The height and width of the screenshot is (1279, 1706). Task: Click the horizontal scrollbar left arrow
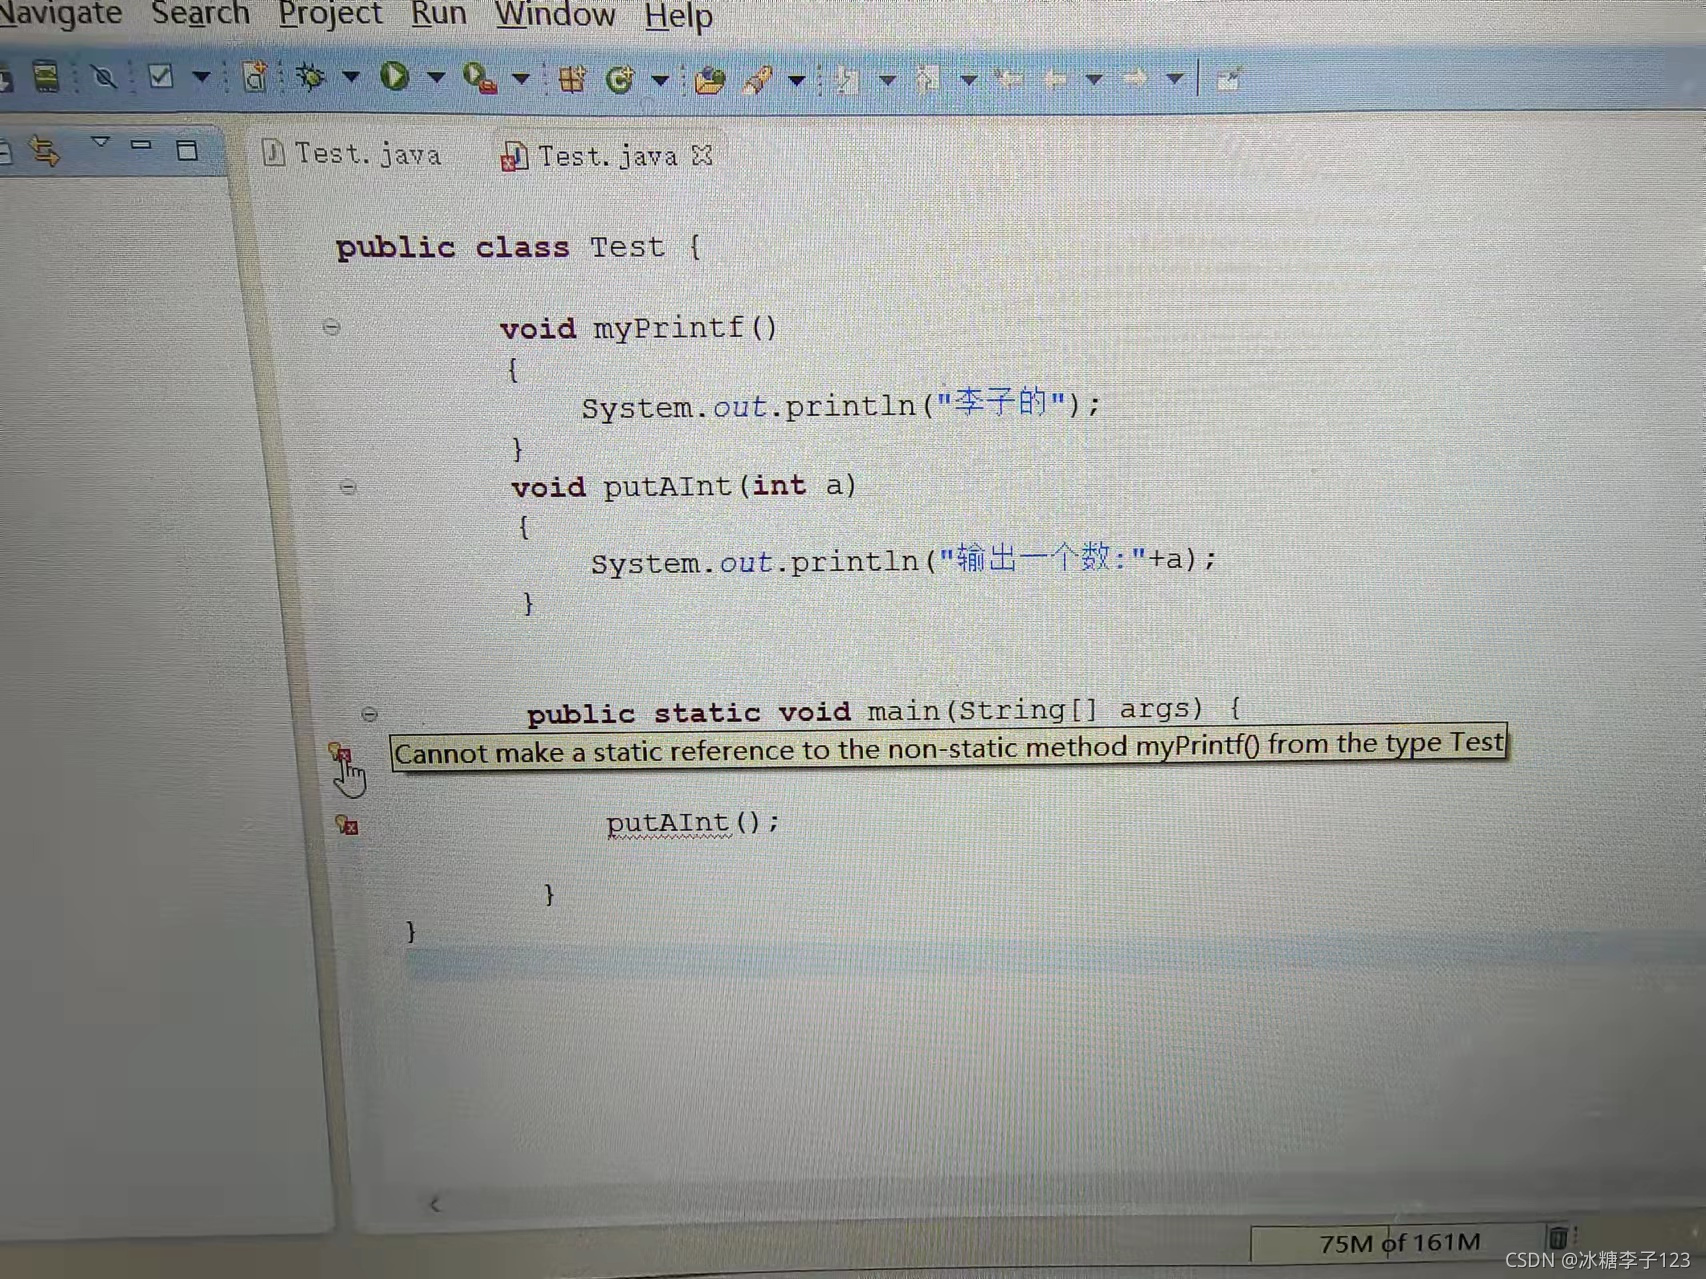click(434, 1205)
